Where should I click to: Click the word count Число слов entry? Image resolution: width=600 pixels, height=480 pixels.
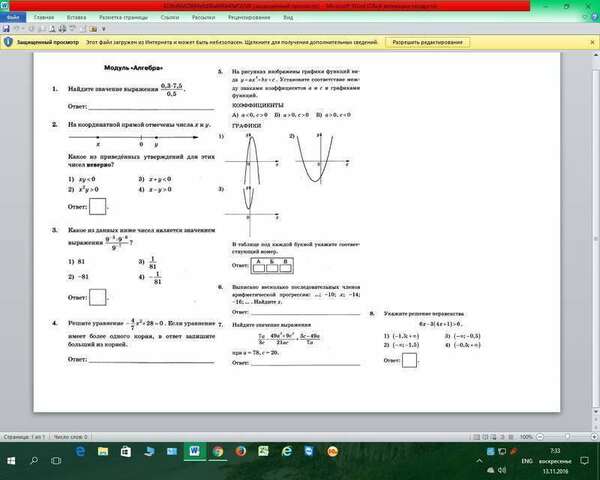point(70,436)
